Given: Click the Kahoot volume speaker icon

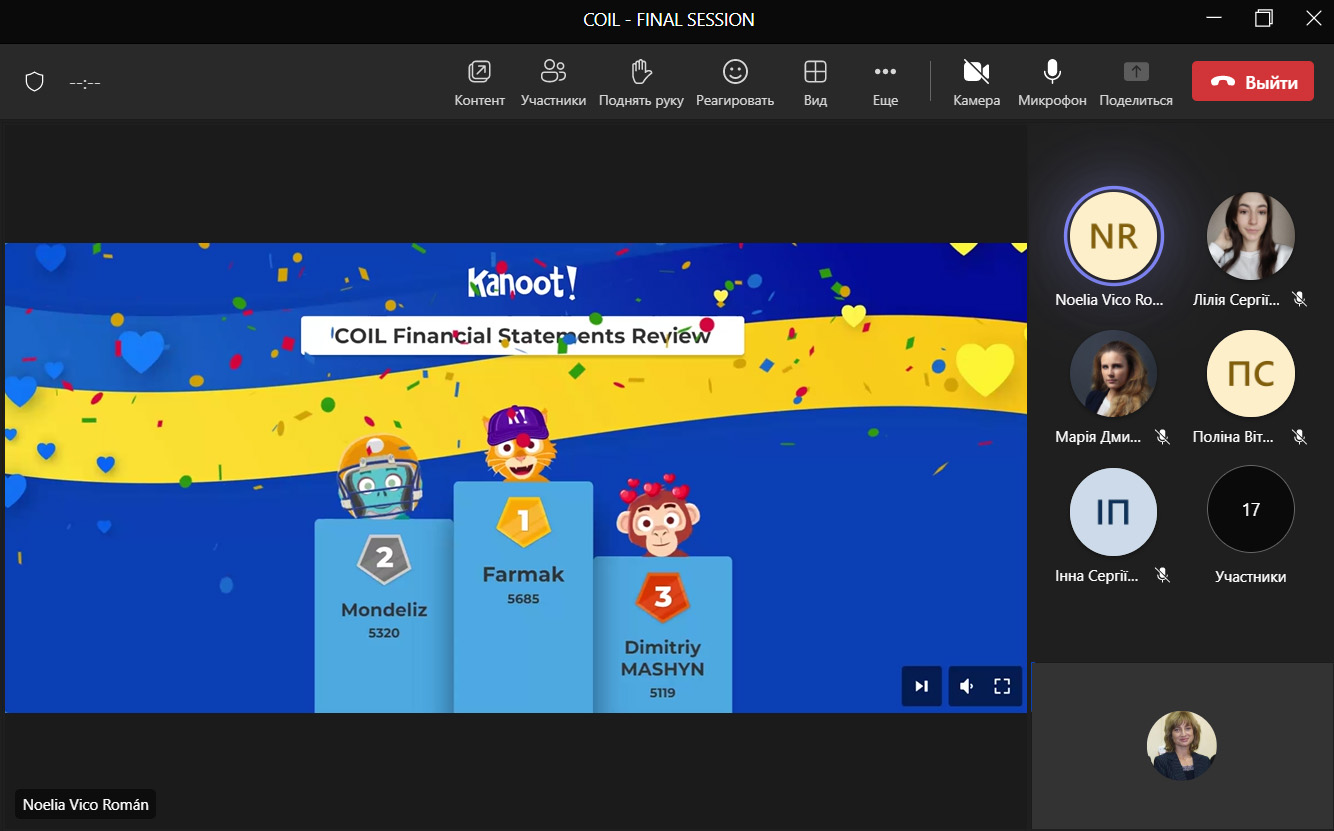Looking at the screenshot, I should (966, 686).
